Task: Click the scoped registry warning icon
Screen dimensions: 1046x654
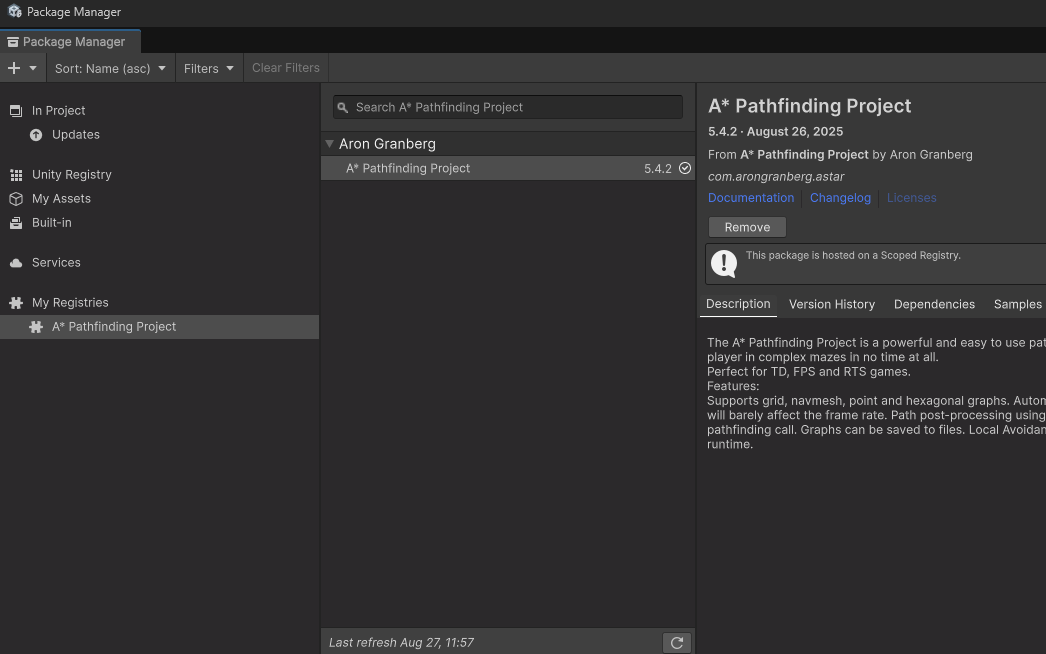Action: [723, 263]
